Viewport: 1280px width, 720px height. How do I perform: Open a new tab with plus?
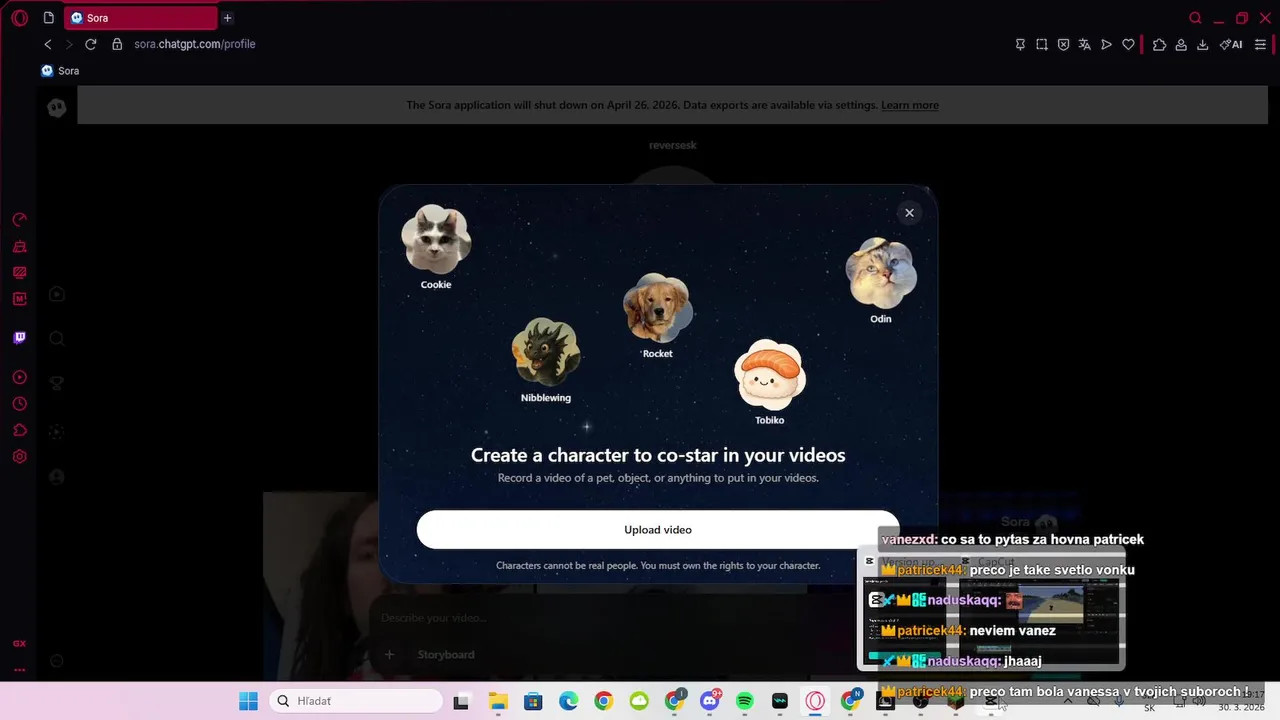228,18
